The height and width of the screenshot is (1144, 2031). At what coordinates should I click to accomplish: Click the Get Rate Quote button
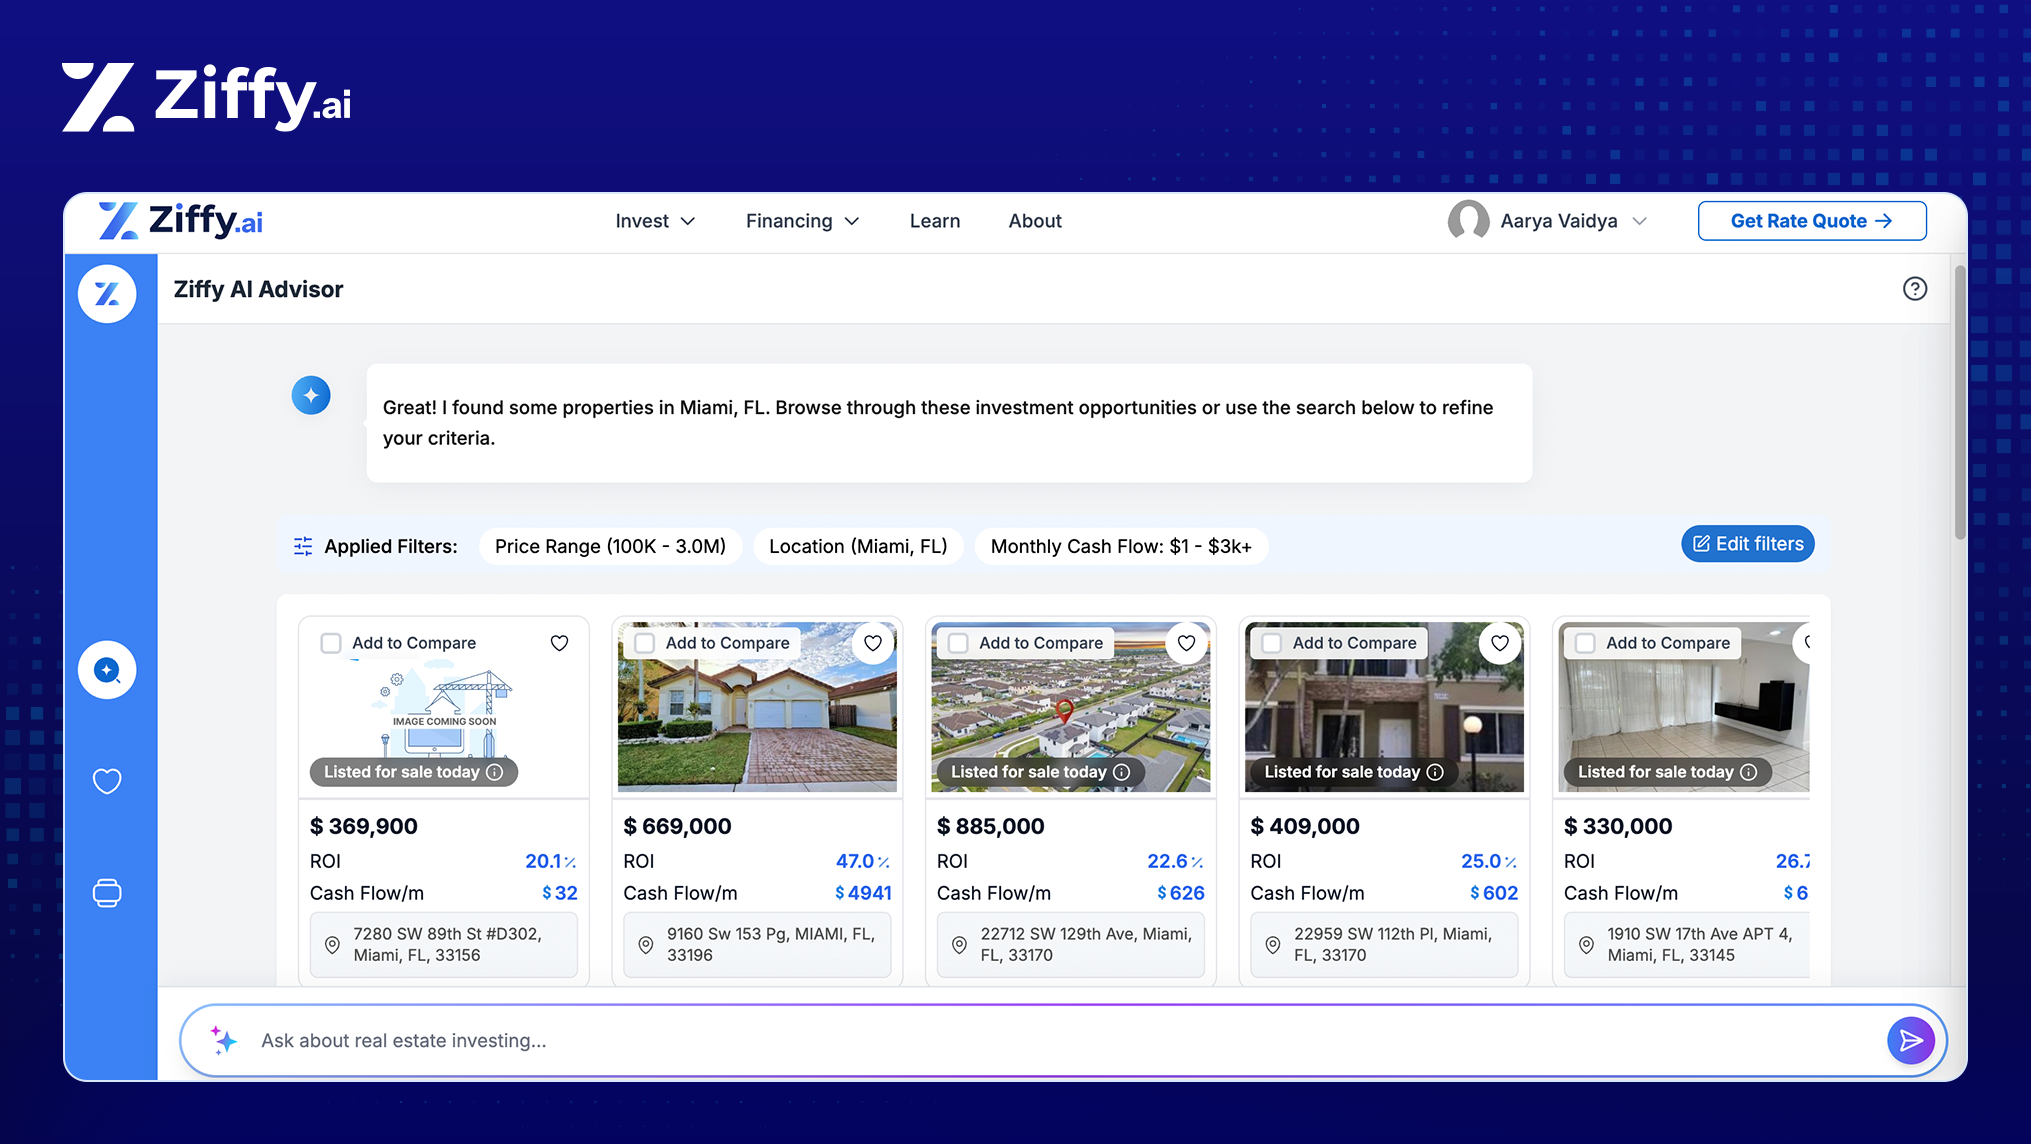click(1811, 221)
